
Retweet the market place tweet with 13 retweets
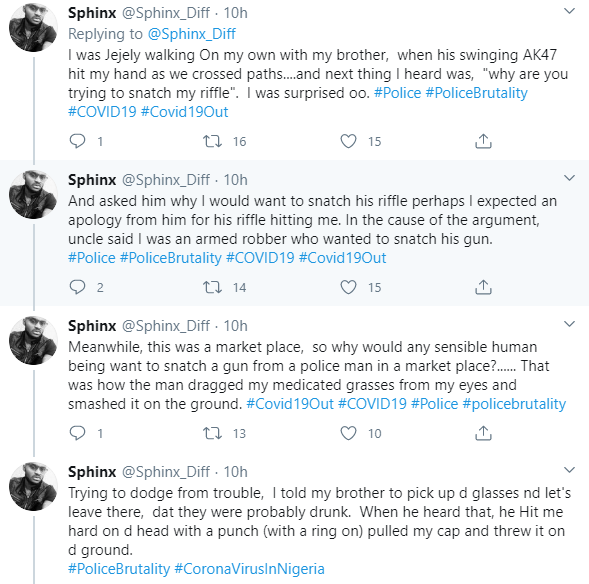click(x=213, y=433)
